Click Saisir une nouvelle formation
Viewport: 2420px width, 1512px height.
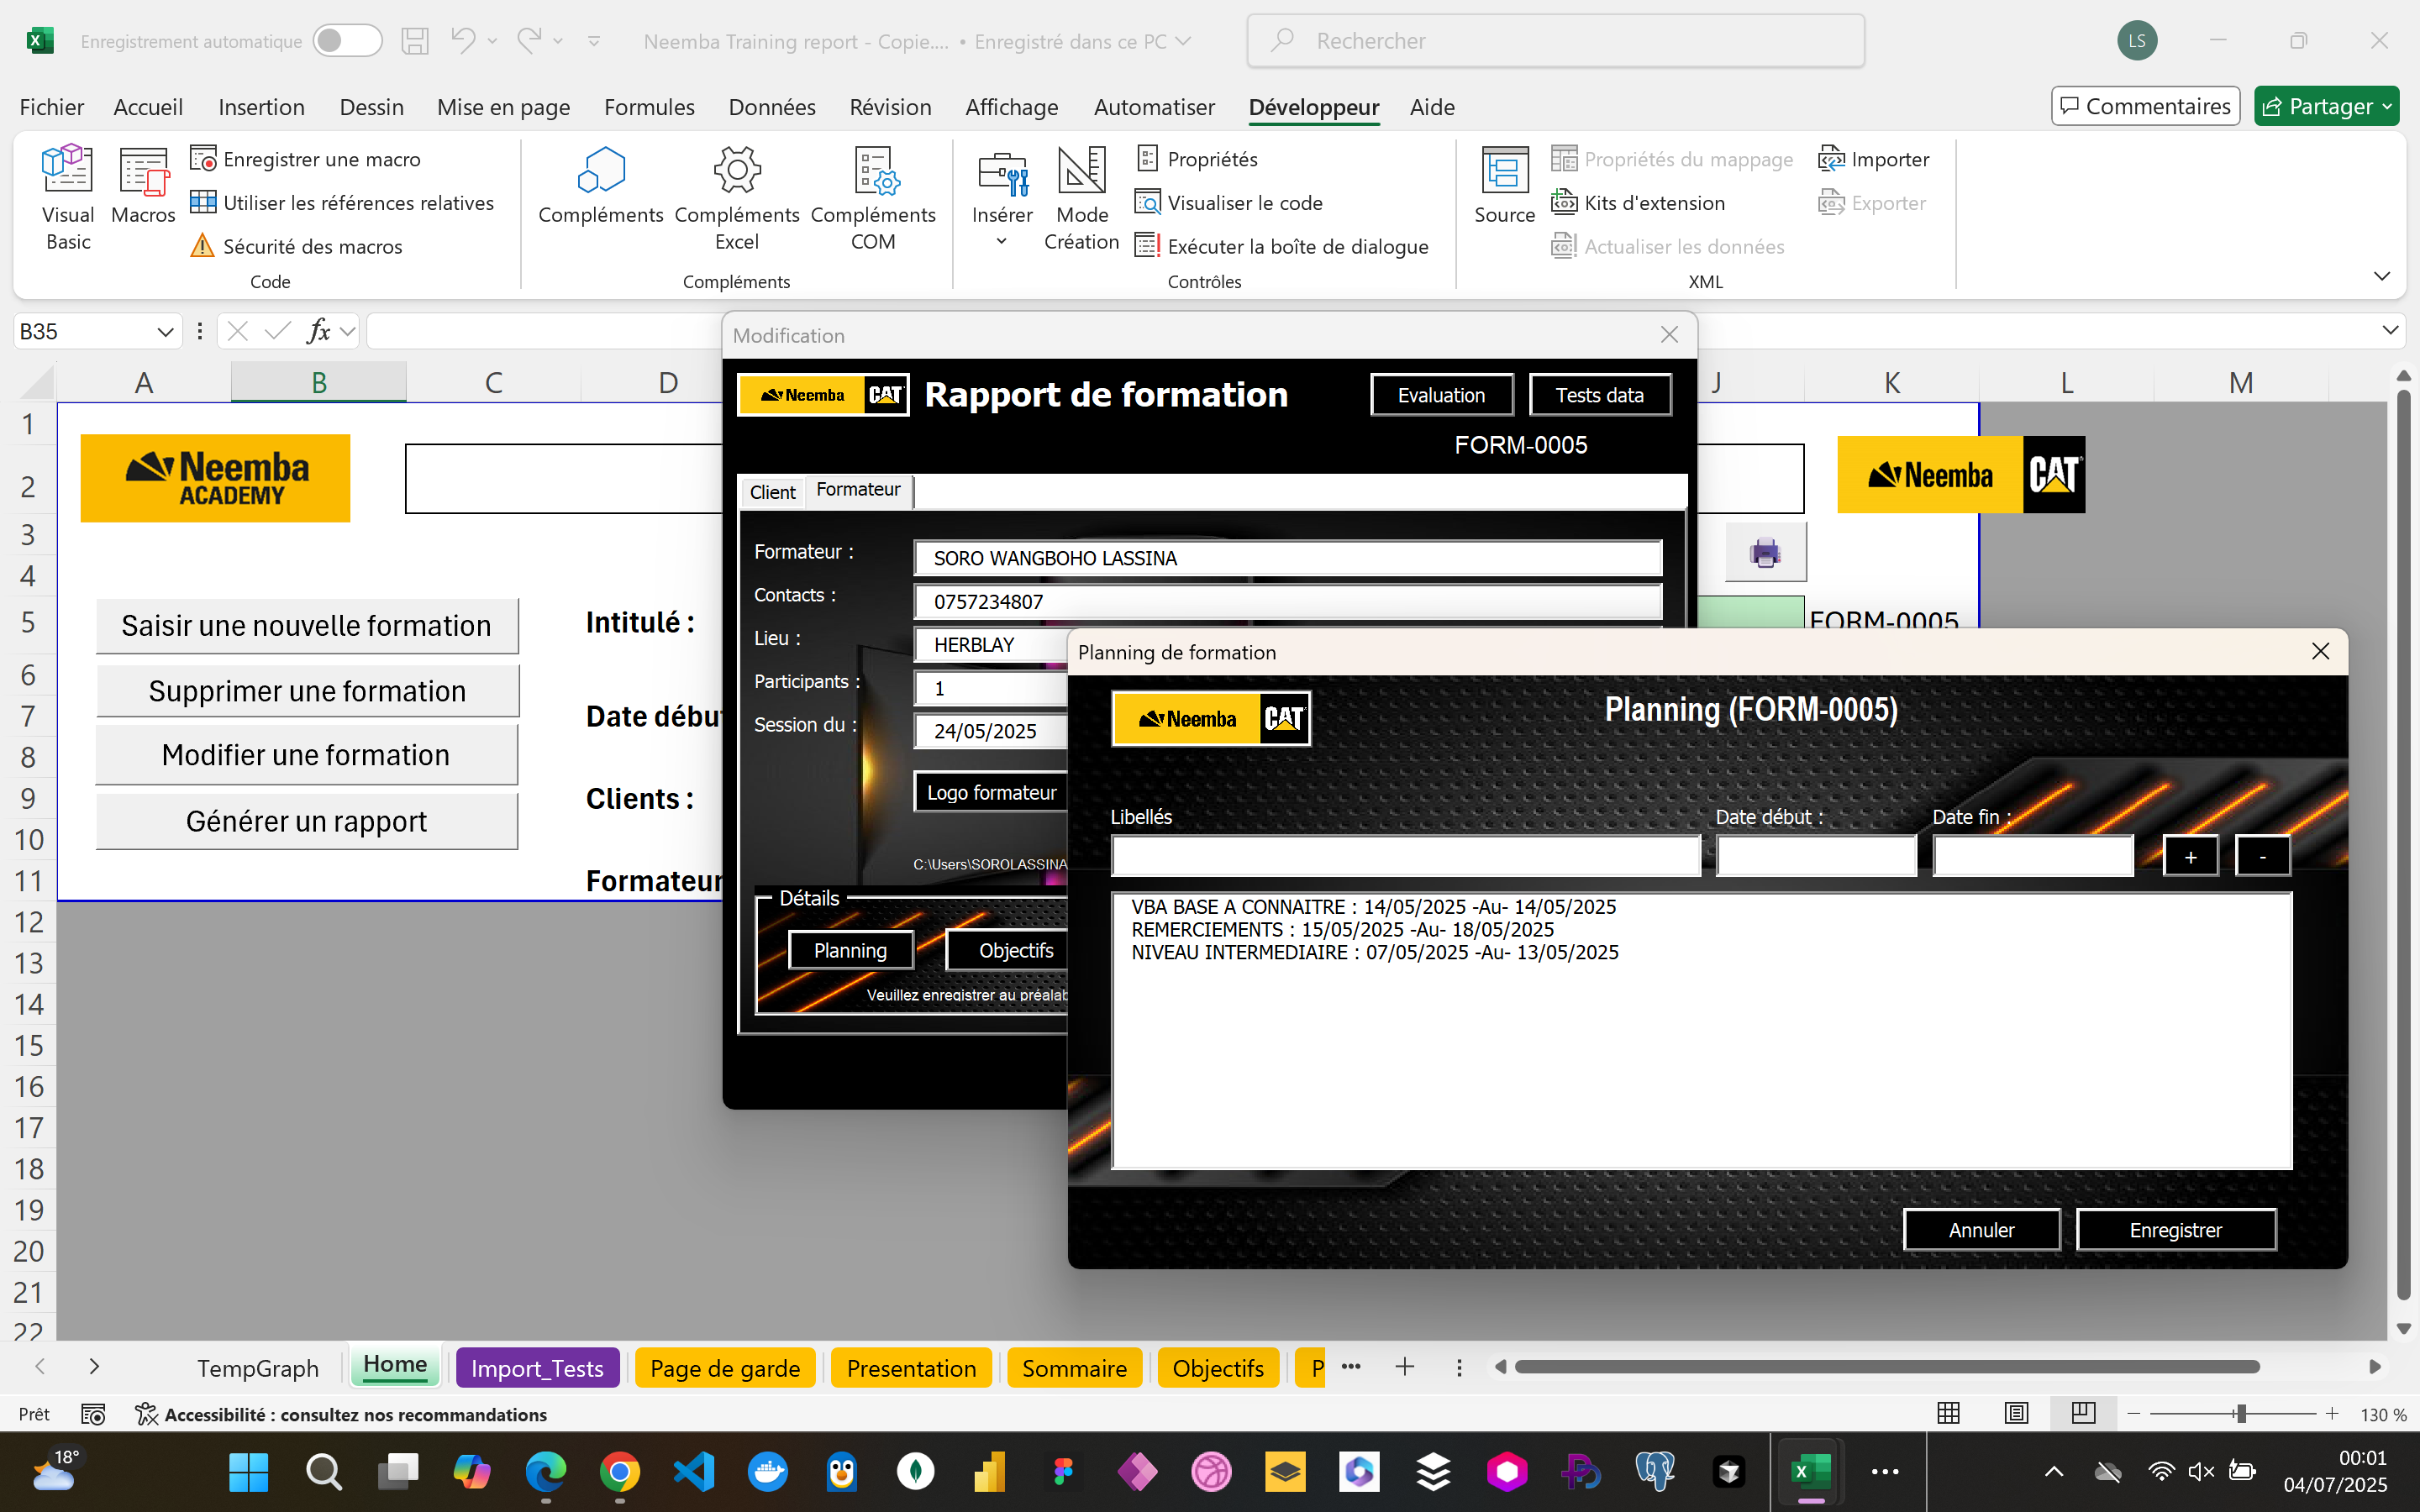pos(307,626)
